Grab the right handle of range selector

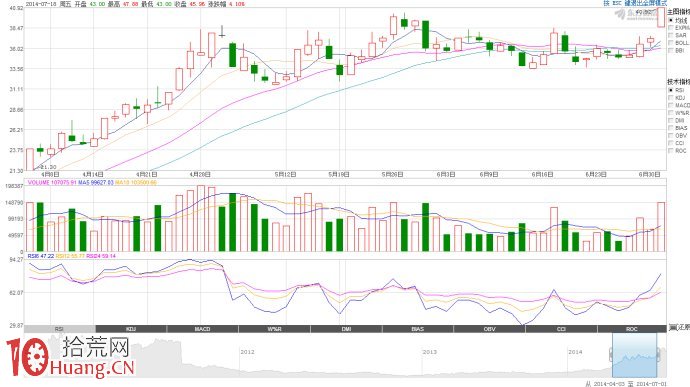(659, 354)
